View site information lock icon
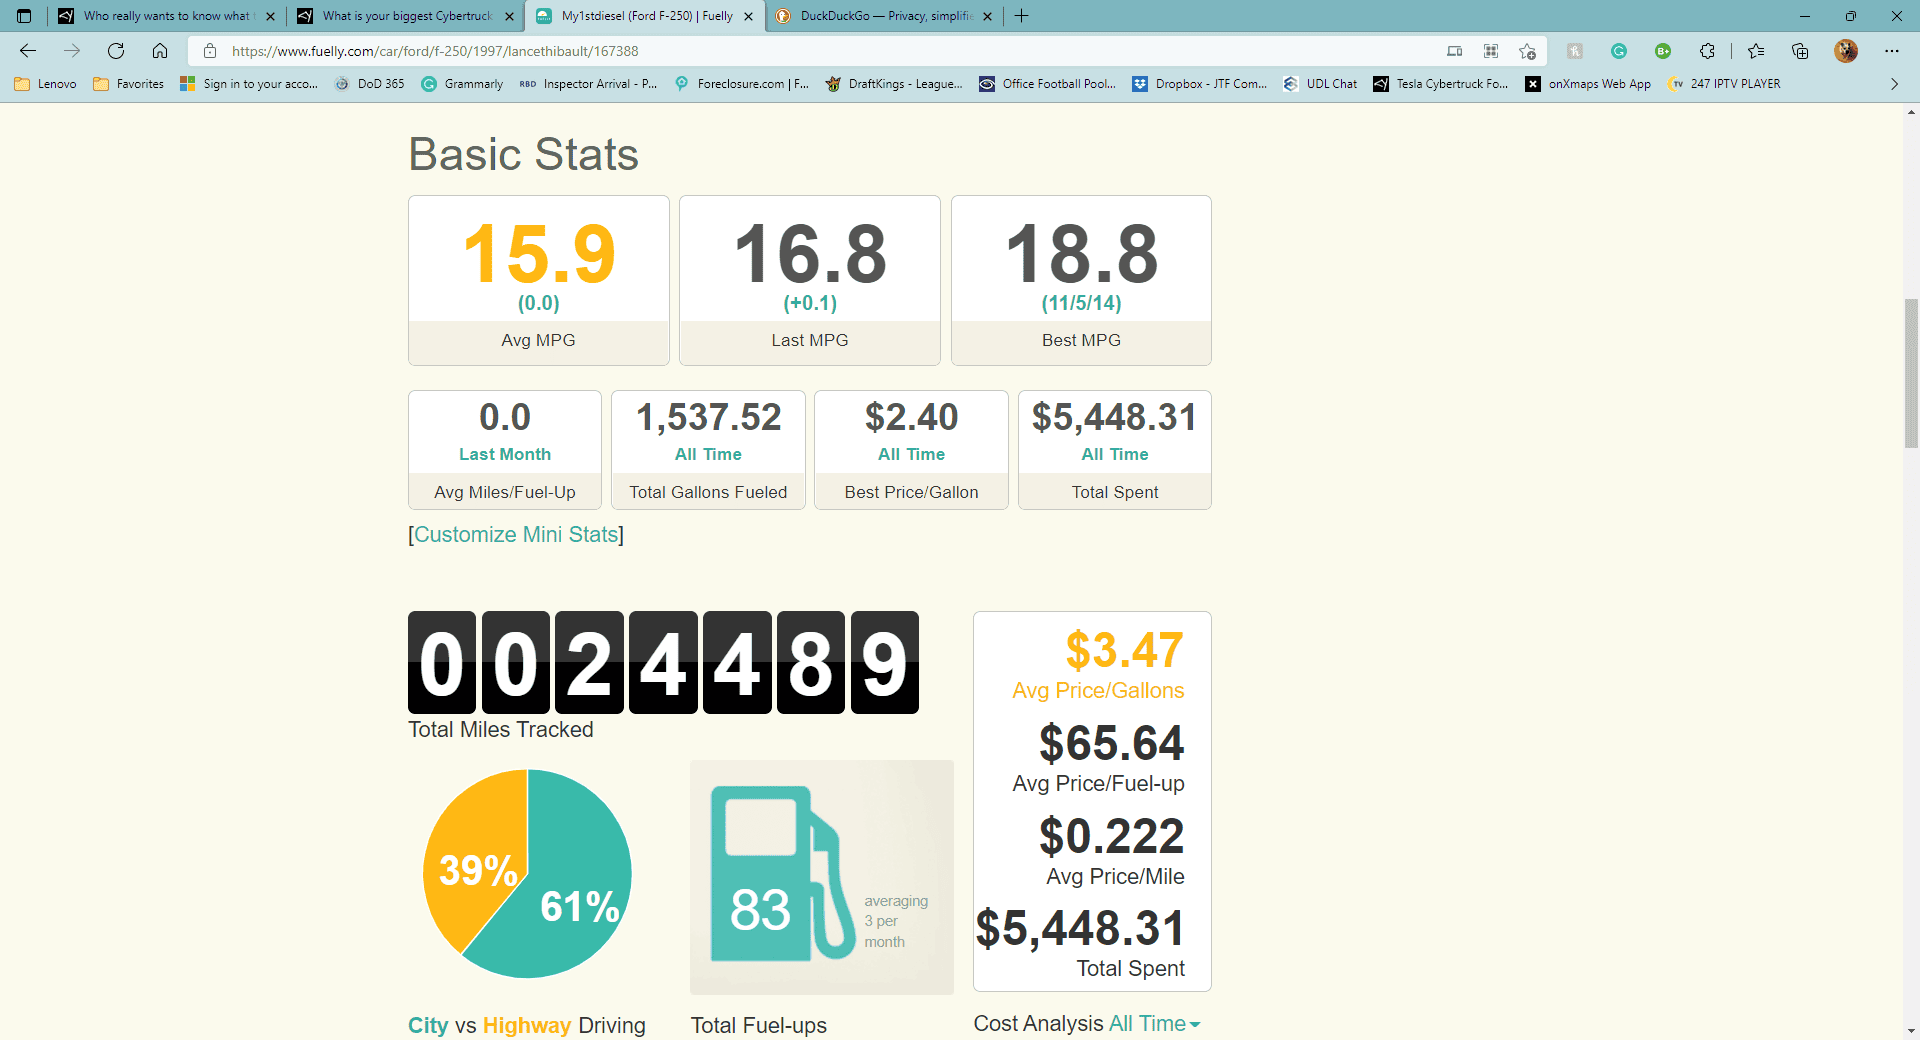Image resolution: width=1920 pixels, height=1040 pixels. coord(210,51)
